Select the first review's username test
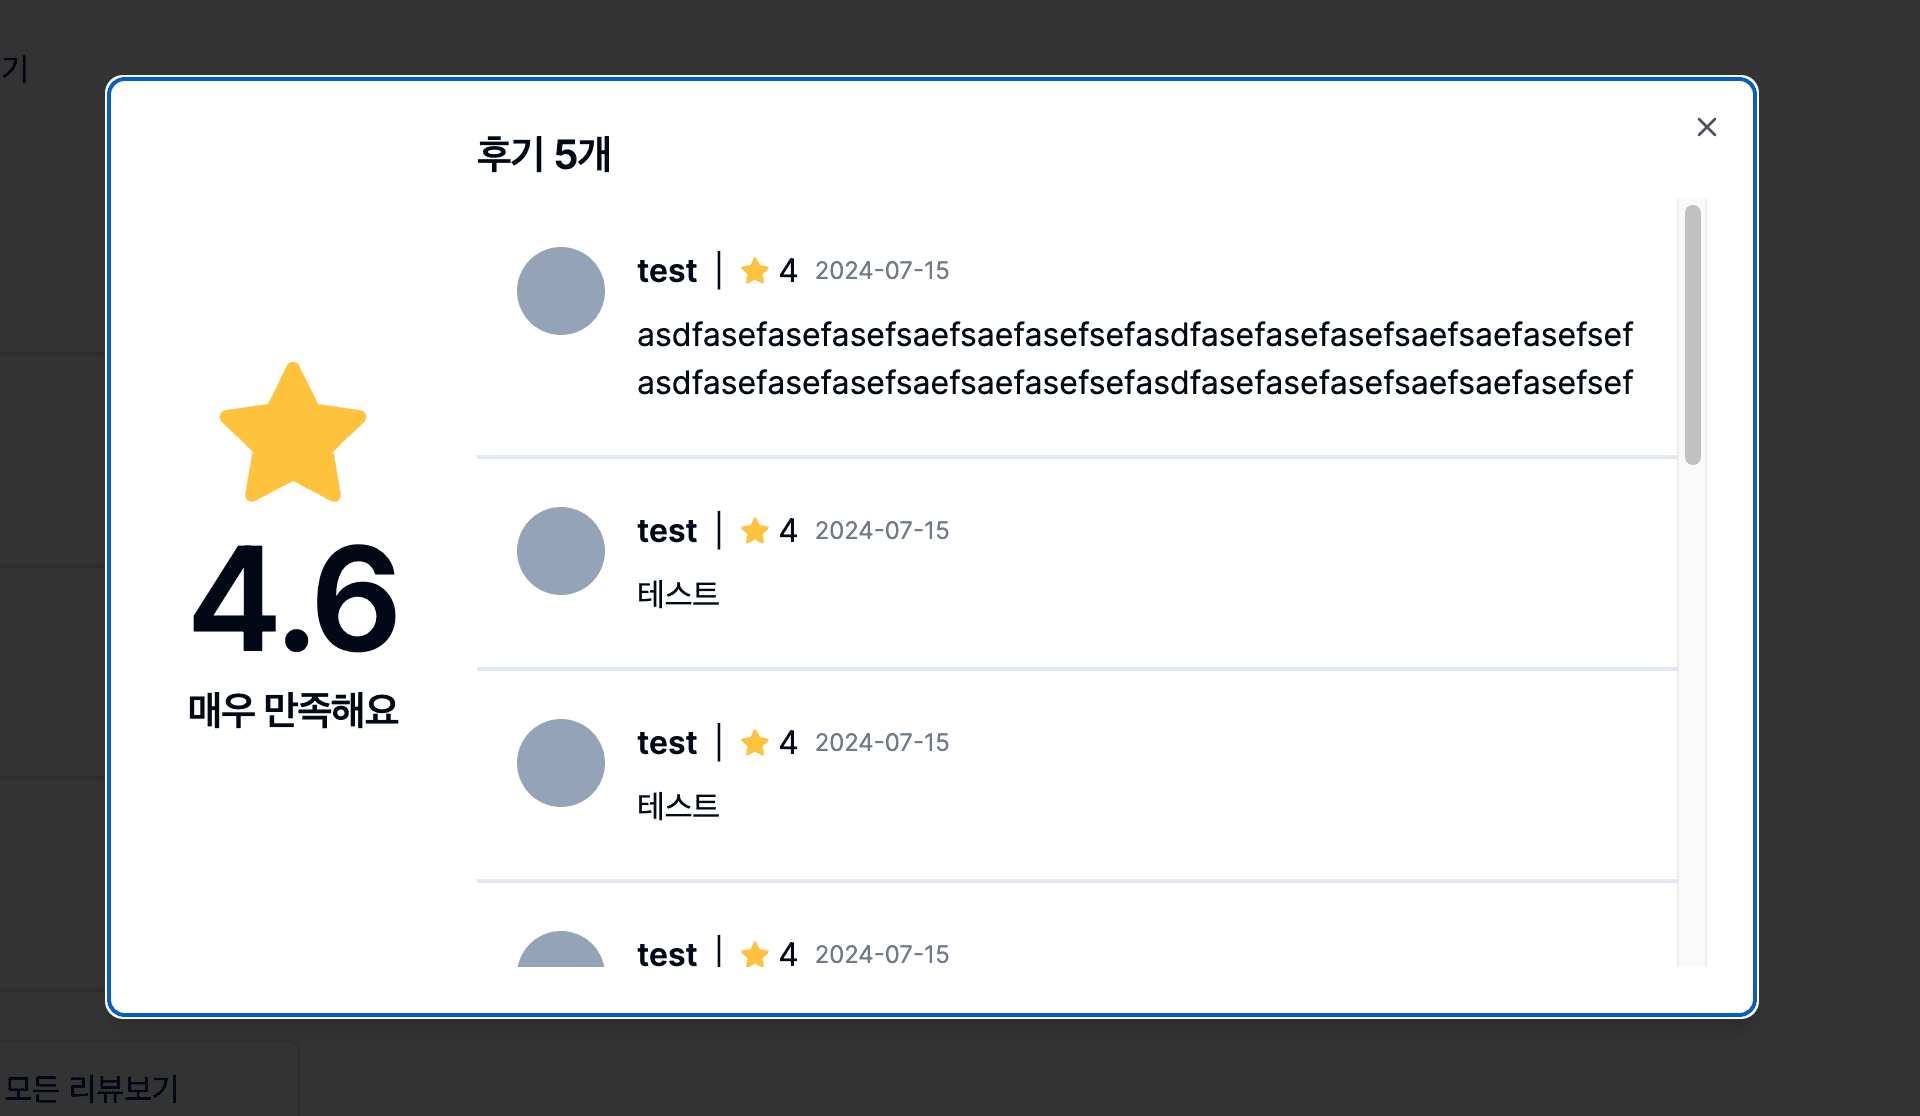The height and width of the screenshot is (1116, 1920). coord(667,271)
